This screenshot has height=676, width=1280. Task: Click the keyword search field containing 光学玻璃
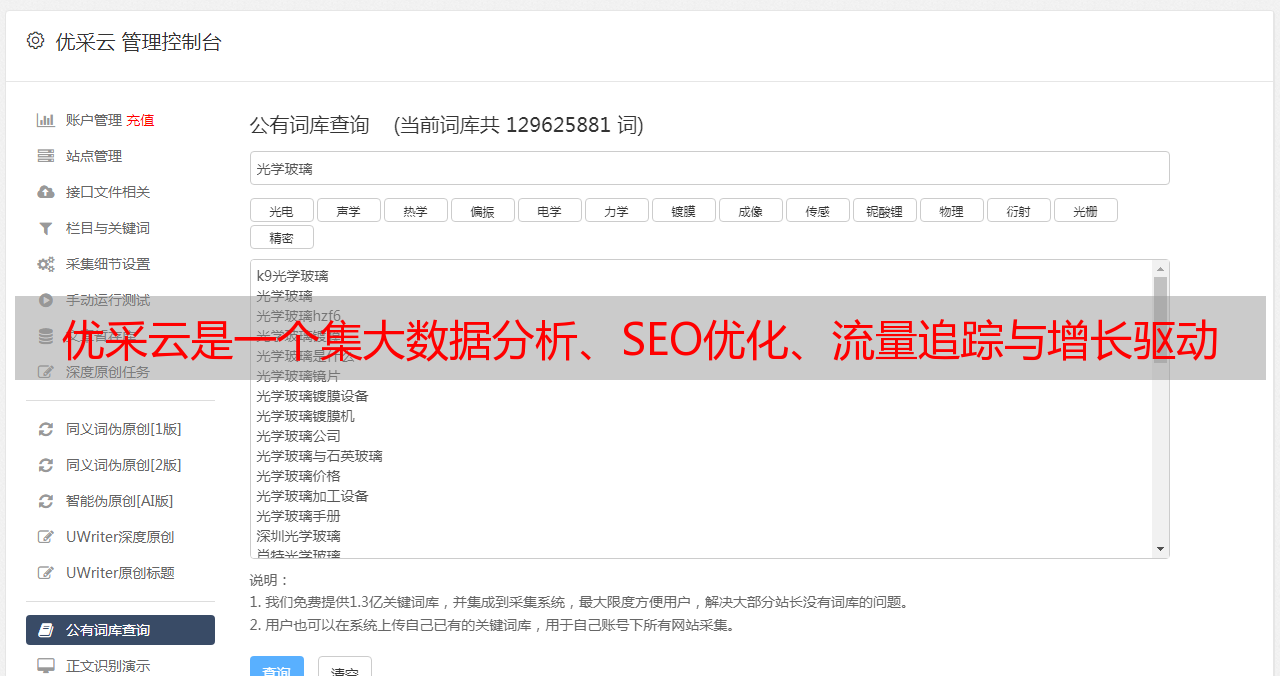tap(710, 168)
